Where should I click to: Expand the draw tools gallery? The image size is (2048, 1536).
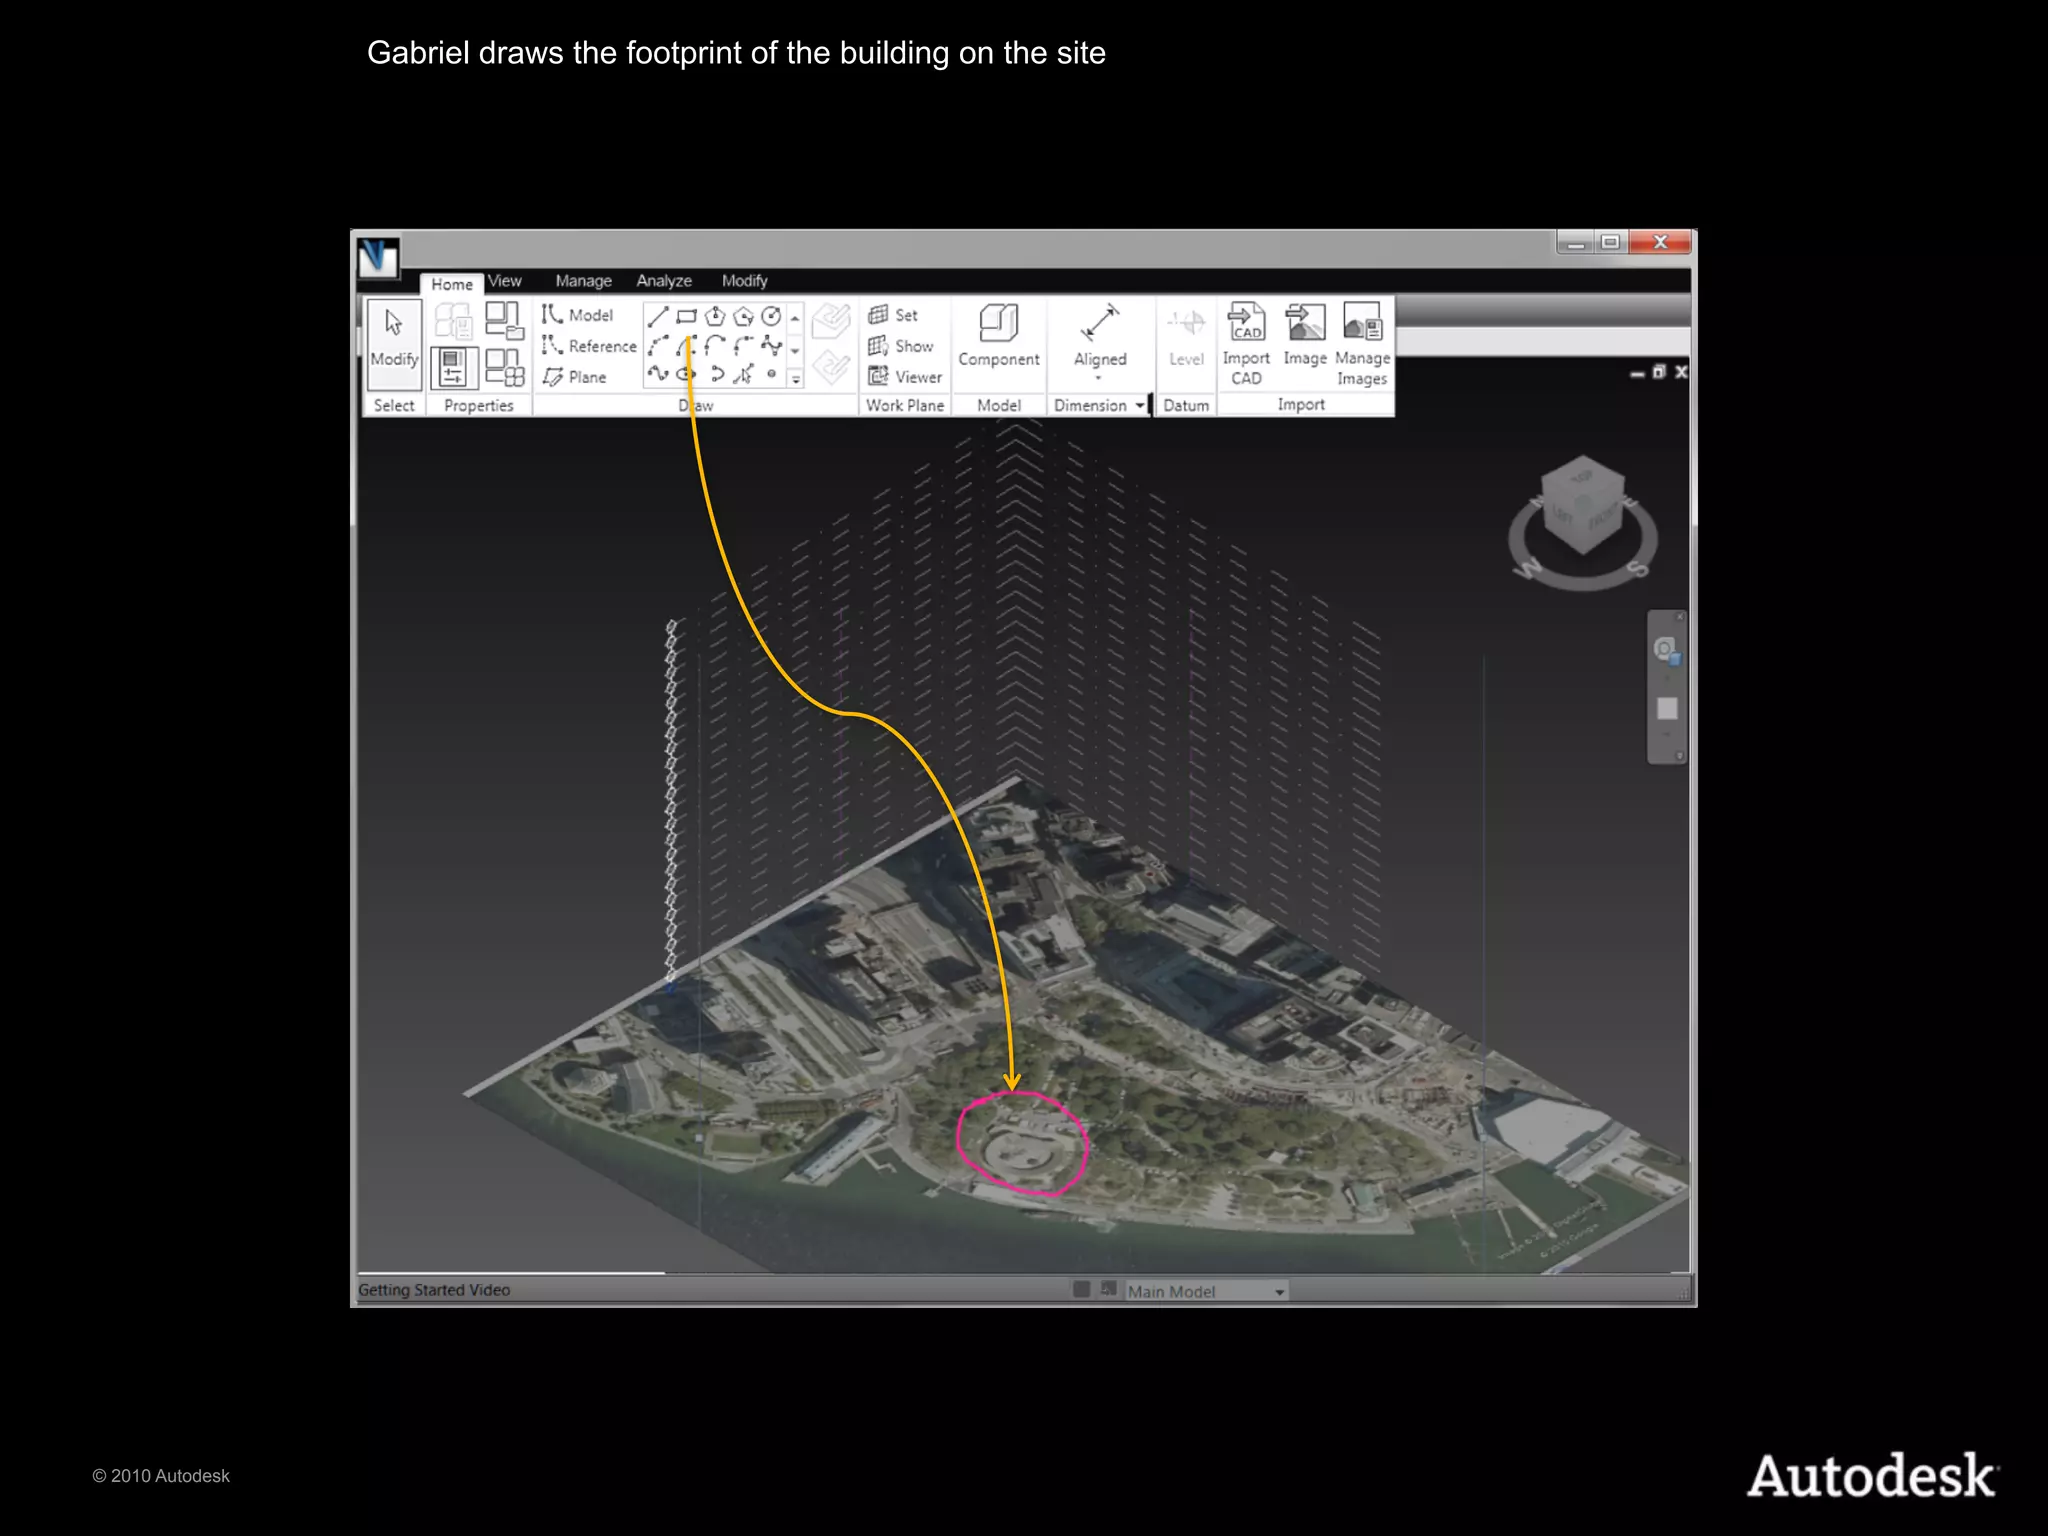(x=796, y=378)
